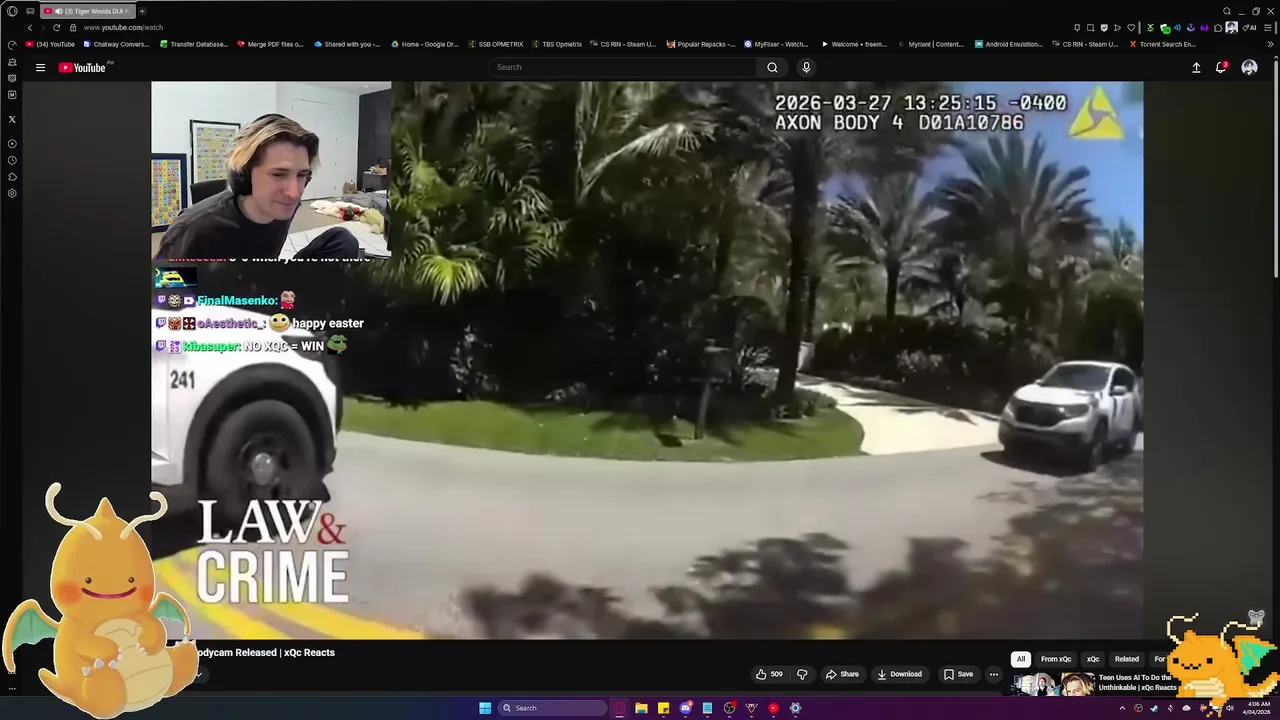Select the All filter chip

[1021, 659]
